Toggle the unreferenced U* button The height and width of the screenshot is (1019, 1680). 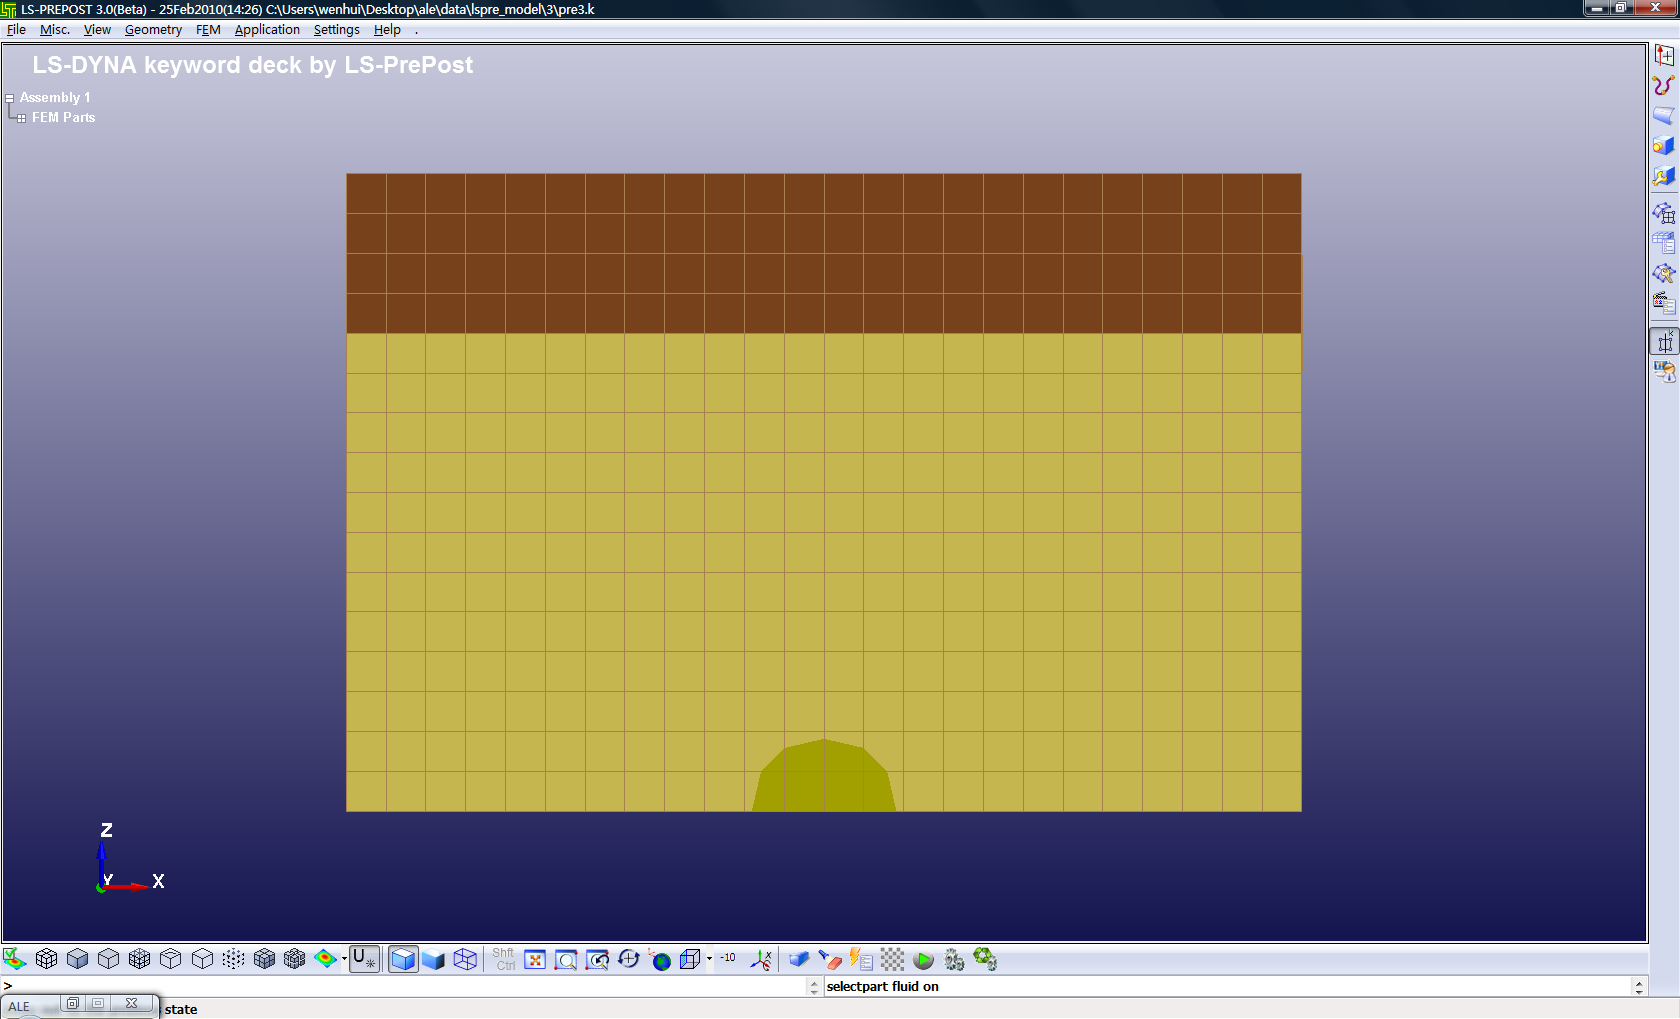(x=365, y=960)
